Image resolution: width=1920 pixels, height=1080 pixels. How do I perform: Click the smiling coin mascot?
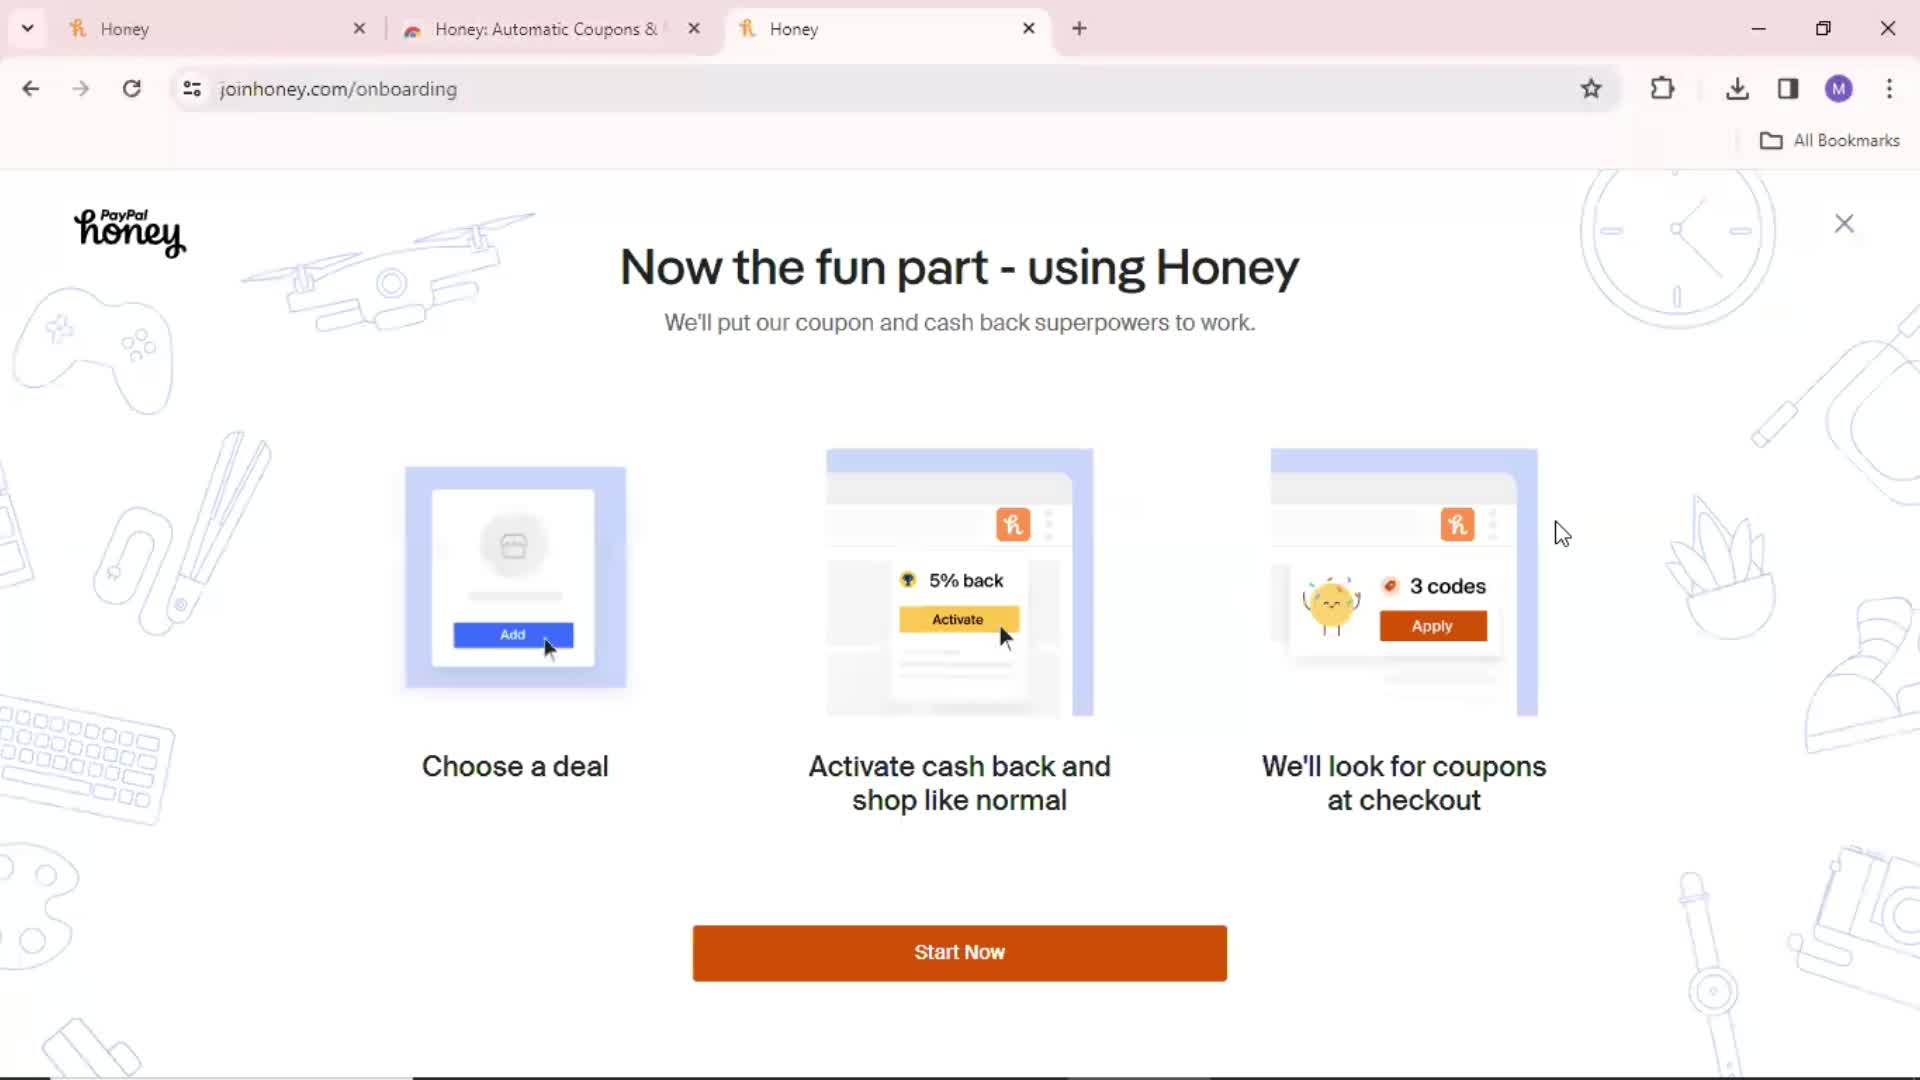(x=1331, y=605)
